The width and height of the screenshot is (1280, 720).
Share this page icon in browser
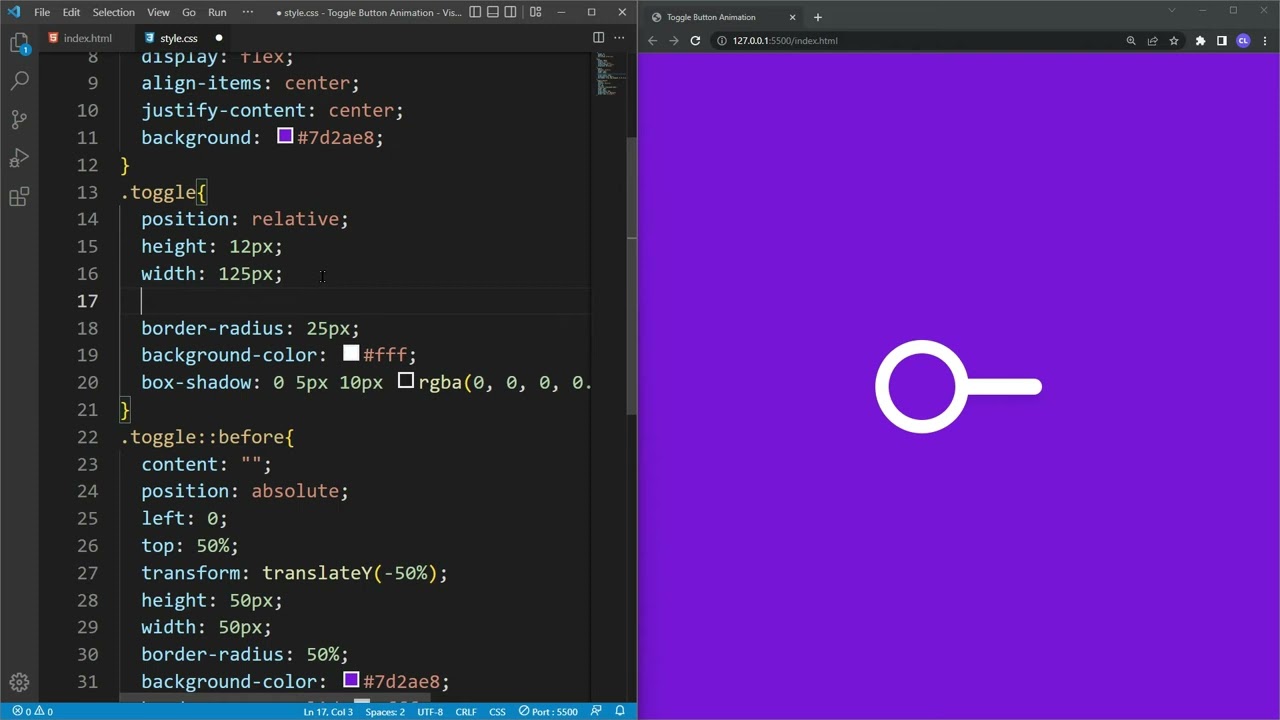(x=1152, y=41)
